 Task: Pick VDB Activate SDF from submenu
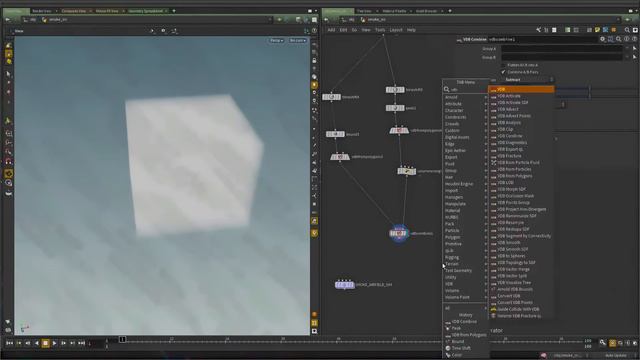coord(513,102)
